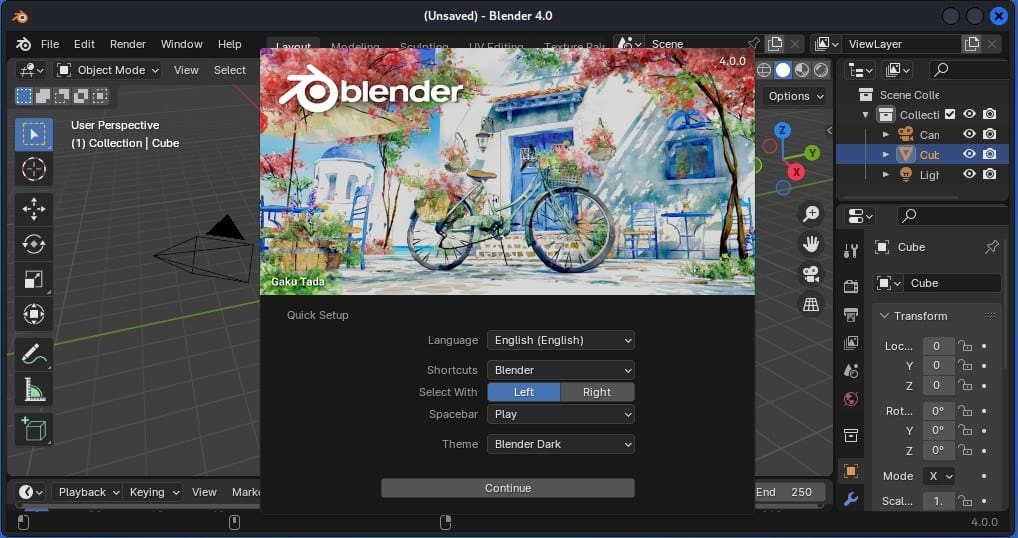The width and height of the screenshot is (1018, 538).
Task: Open the Collection properties tab
Action: [851, 435]
